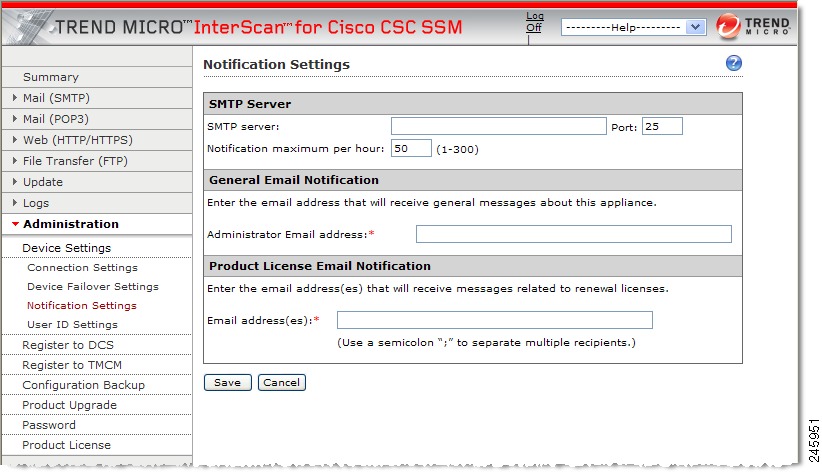This screenshot has height=472, width=822.
Task: Expand the Update menu arrow
Action: point(15,181)
